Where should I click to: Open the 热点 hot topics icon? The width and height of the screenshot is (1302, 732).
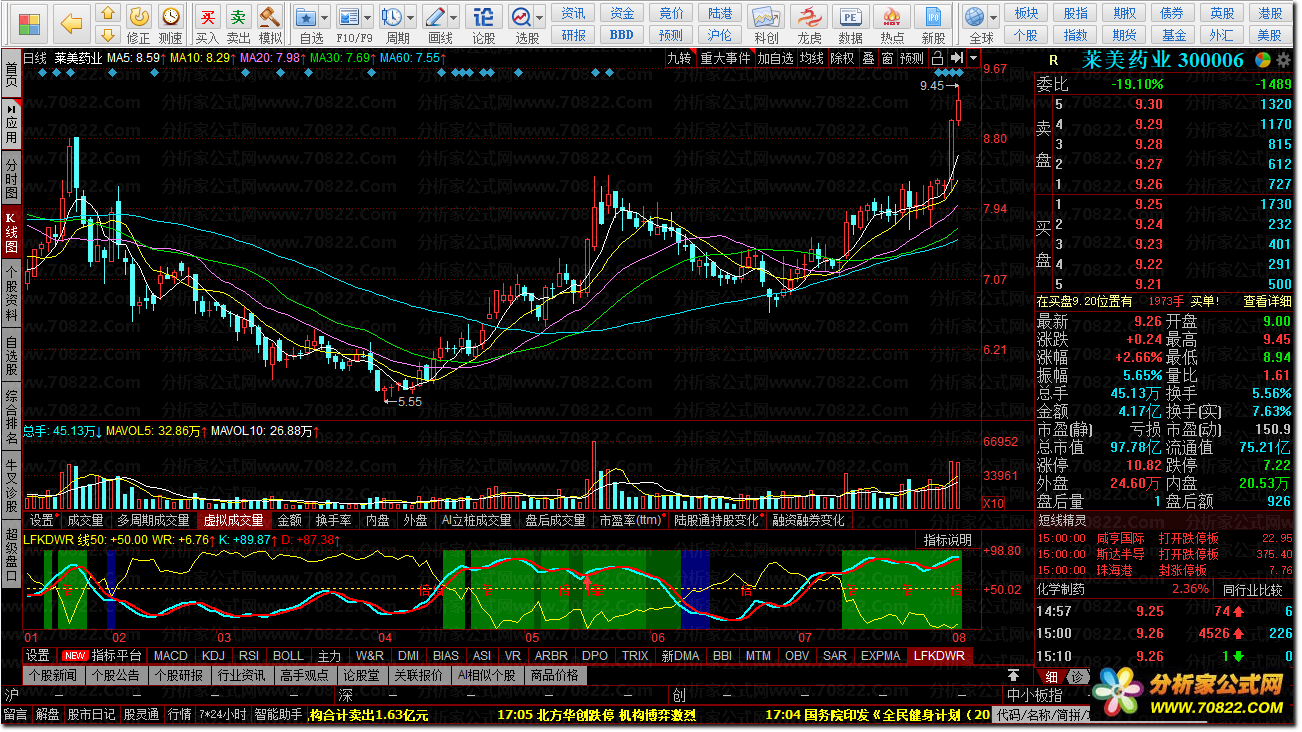click(x=892, y=17)
